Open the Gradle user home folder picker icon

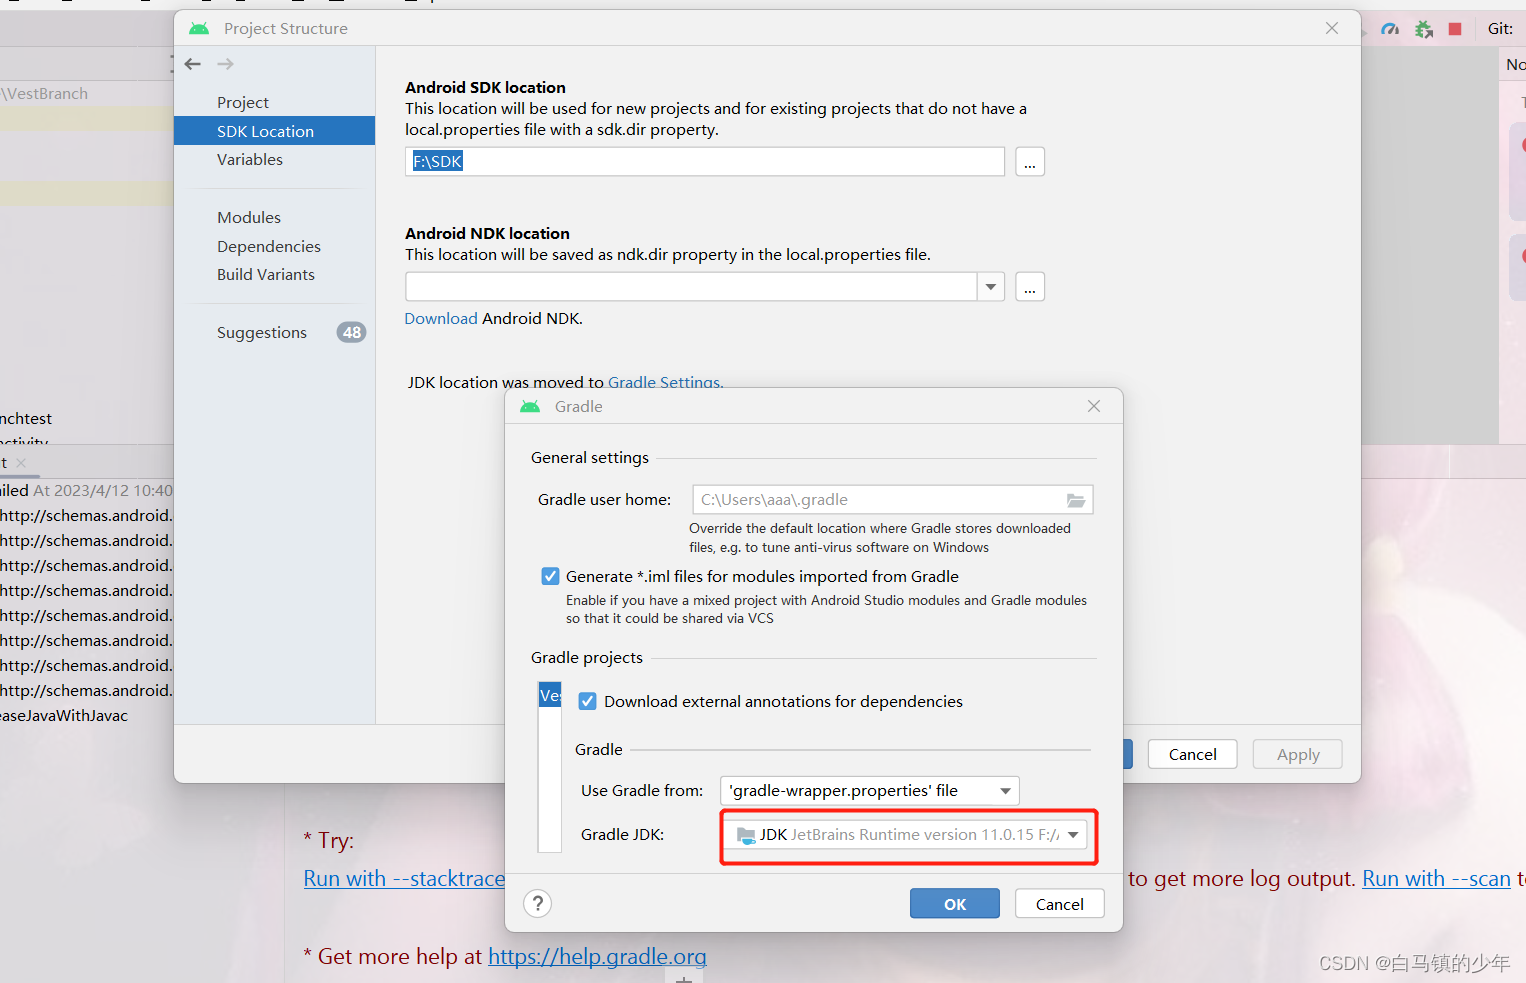(1076, 499)
